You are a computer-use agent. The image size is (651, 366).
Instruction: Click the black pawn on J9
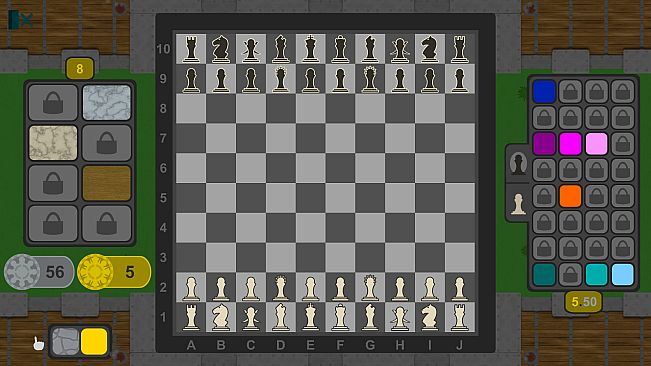(460, 79)
